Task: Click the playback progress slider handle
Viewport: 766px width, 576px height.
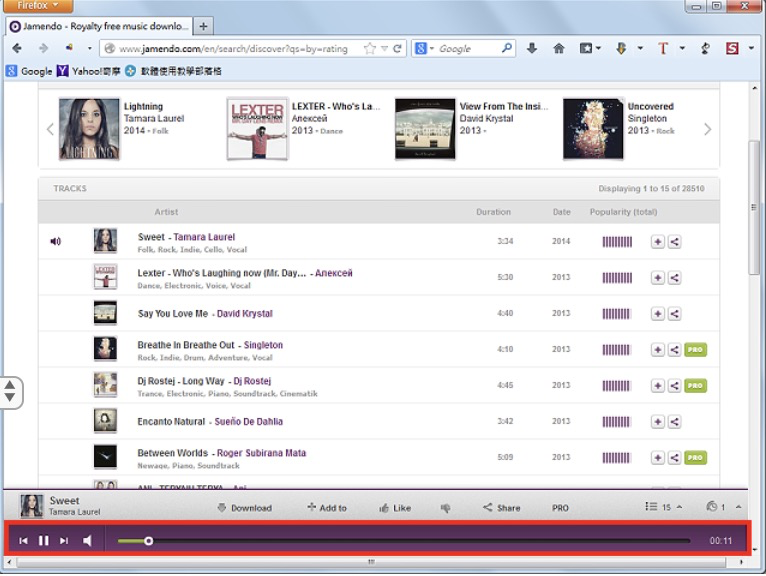Action: [x=149, y=541]
